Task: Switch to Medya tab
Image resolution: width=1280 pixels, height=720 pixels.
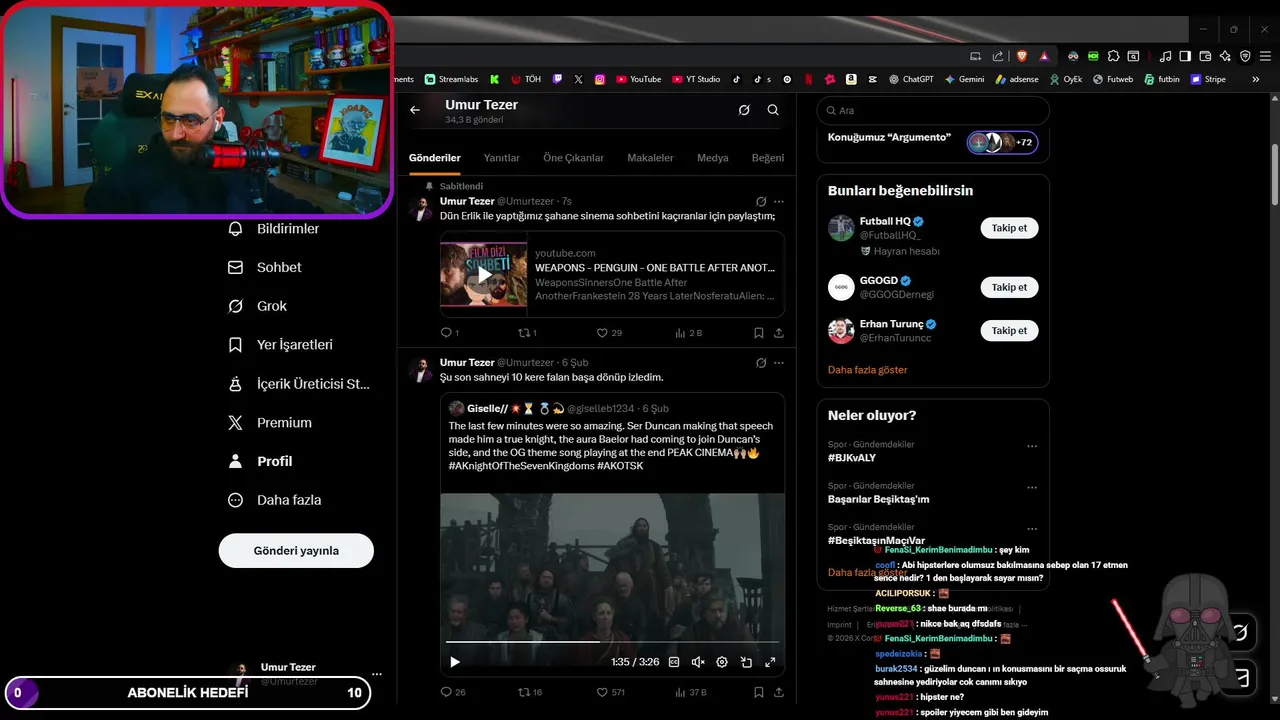Action: (713, 158)
